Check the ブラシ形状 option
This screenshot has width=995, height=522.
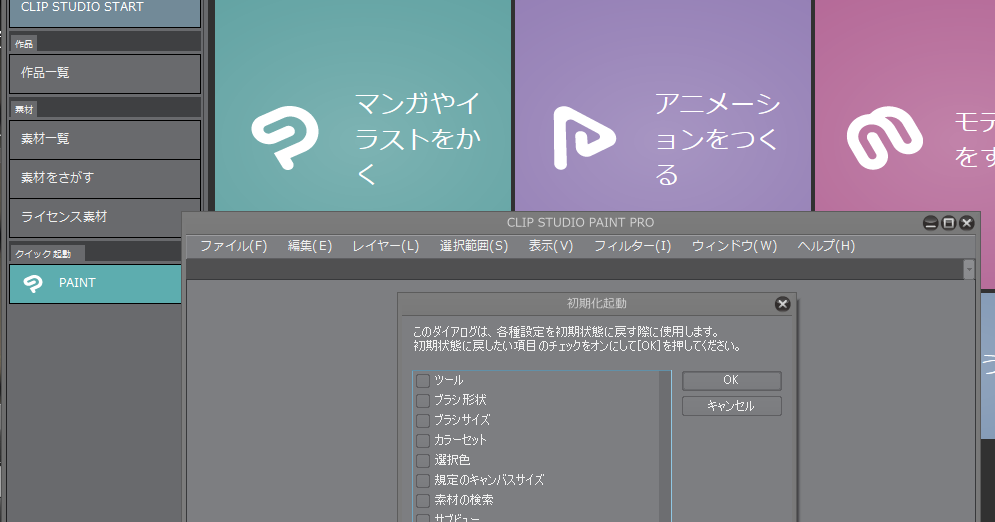pos(423,400)
